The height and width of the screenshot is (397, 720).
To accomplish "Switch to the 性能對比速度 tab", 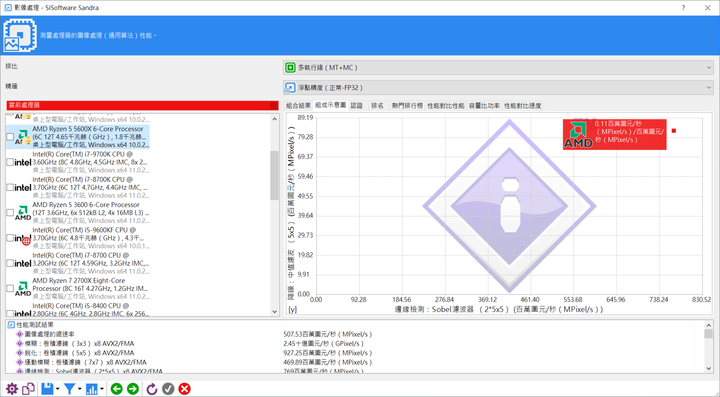I will click(523, 106).
